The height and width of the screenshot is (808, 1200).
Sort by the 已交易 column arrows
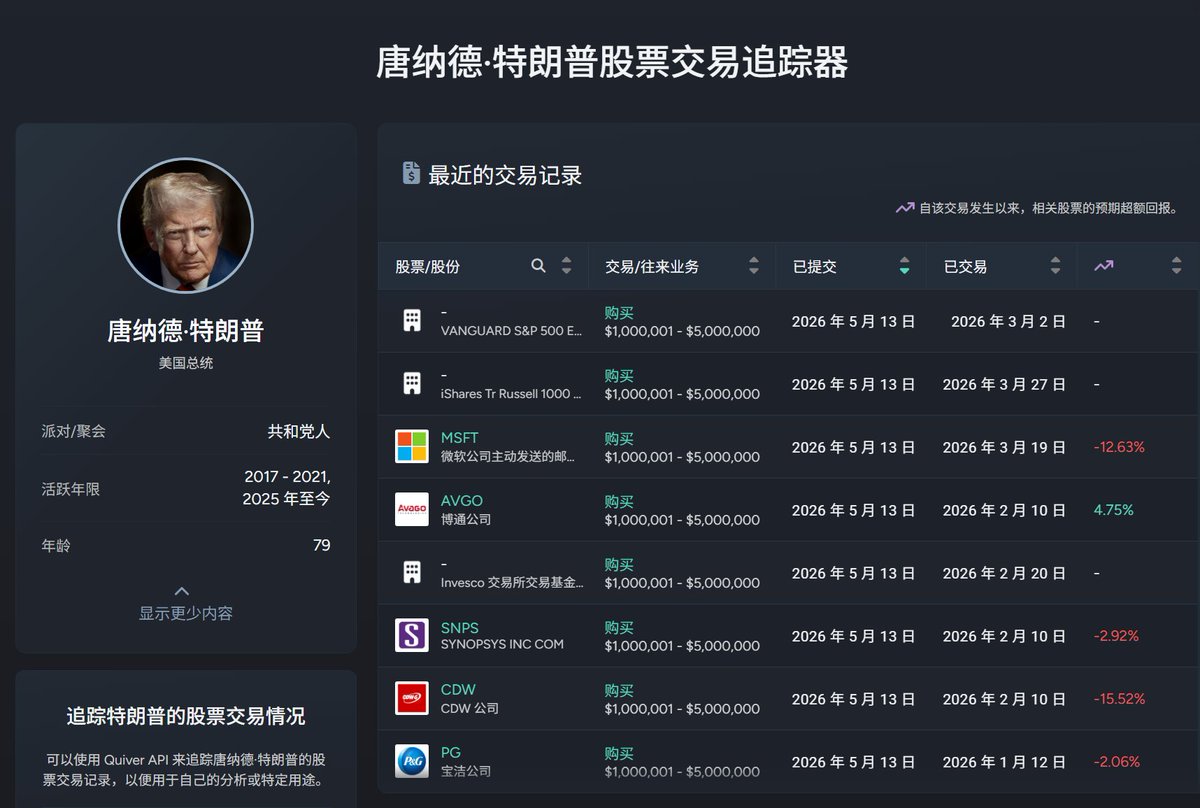1055,266
